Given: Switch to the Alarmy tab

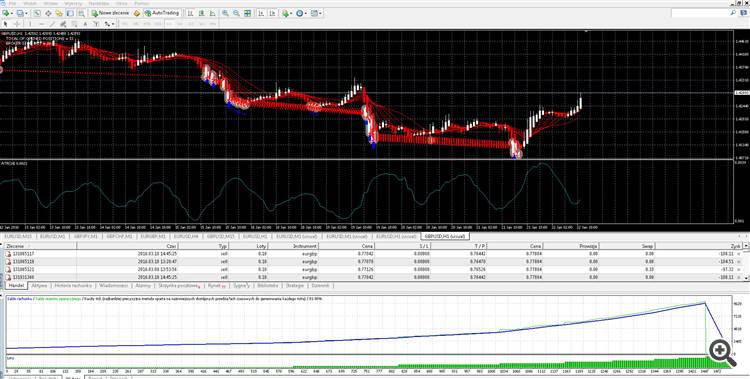Looking at the screenshot, I should 143,286.
